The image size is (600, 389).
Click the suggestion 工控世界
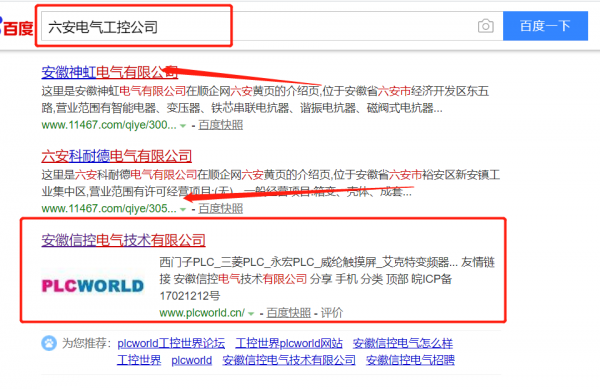click(x=139, y=360)
